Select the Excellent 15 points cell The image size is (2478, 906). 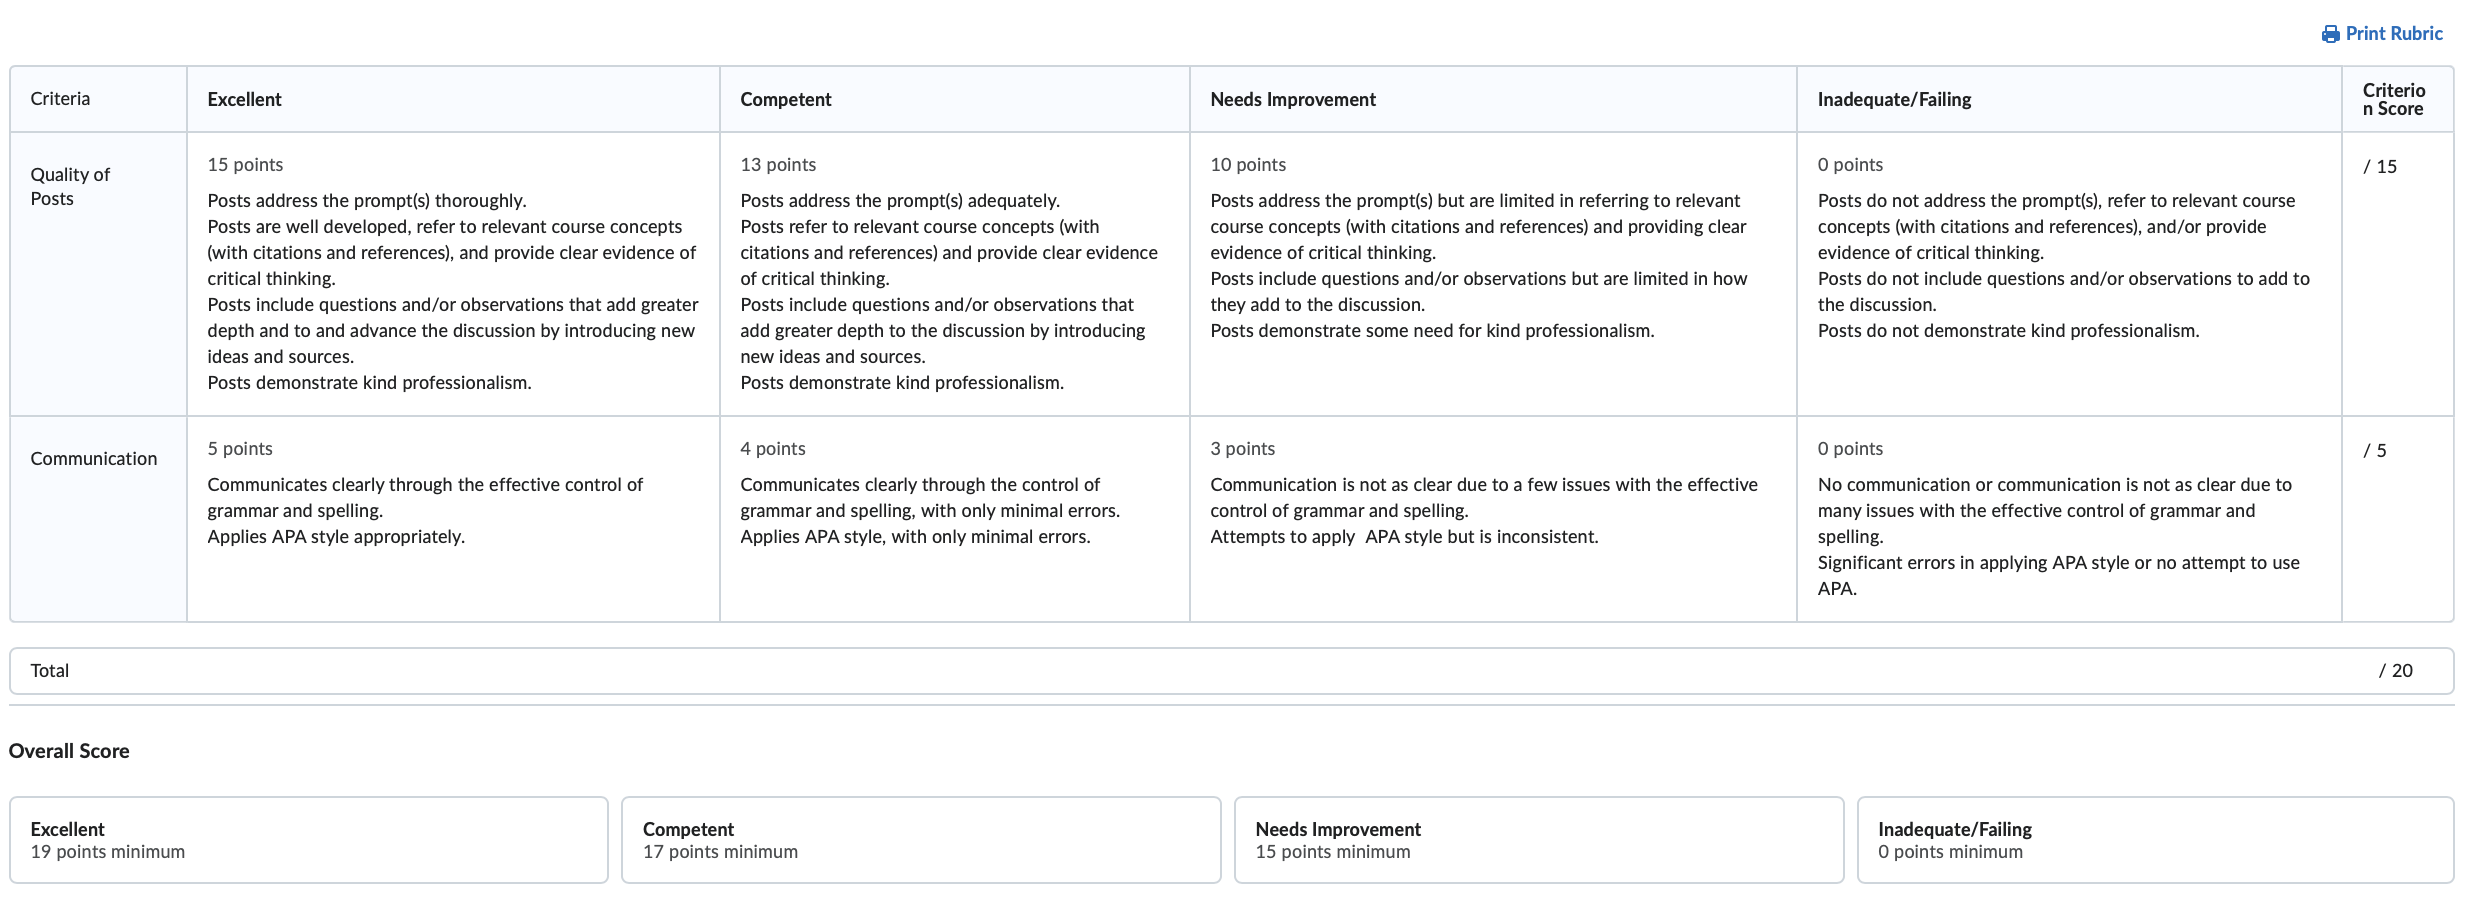453,274
